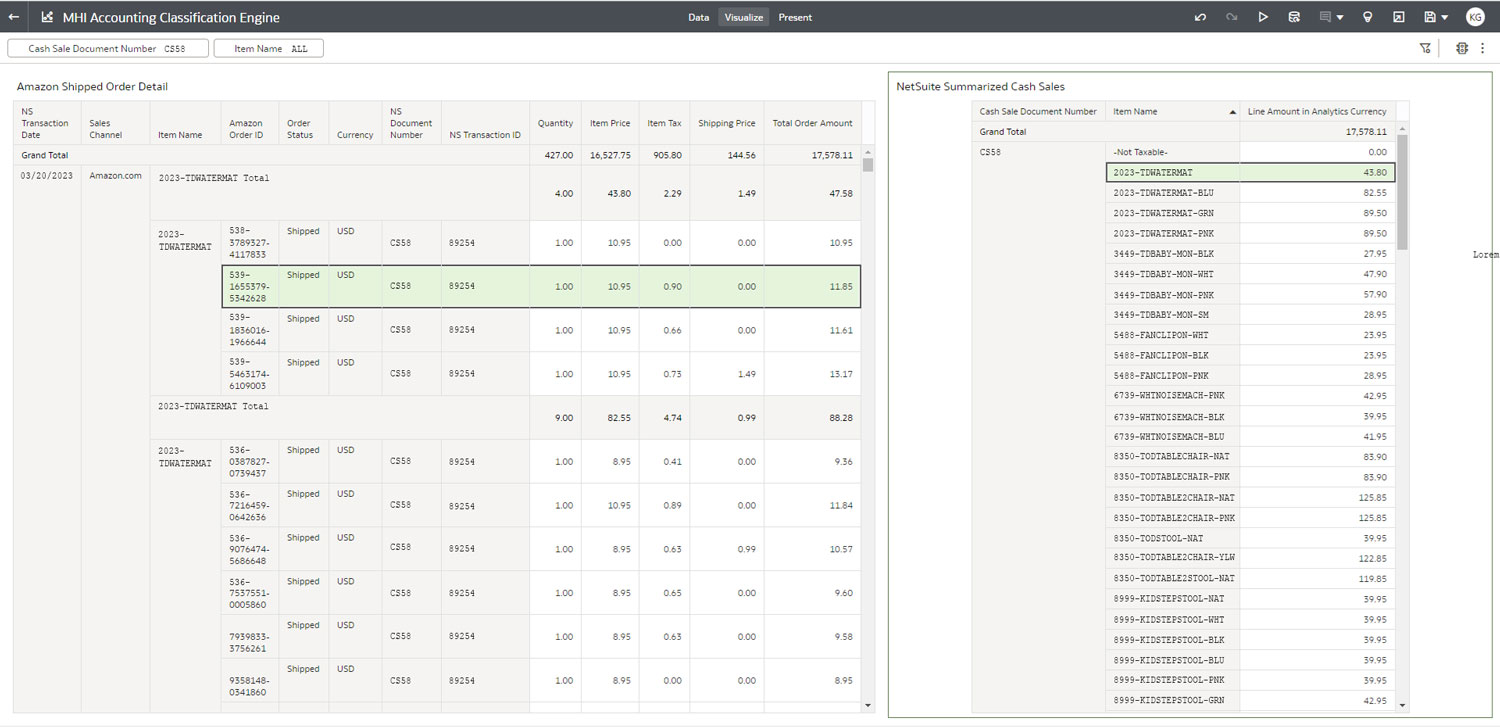Click the Preview play icon

pos(1263,17)
